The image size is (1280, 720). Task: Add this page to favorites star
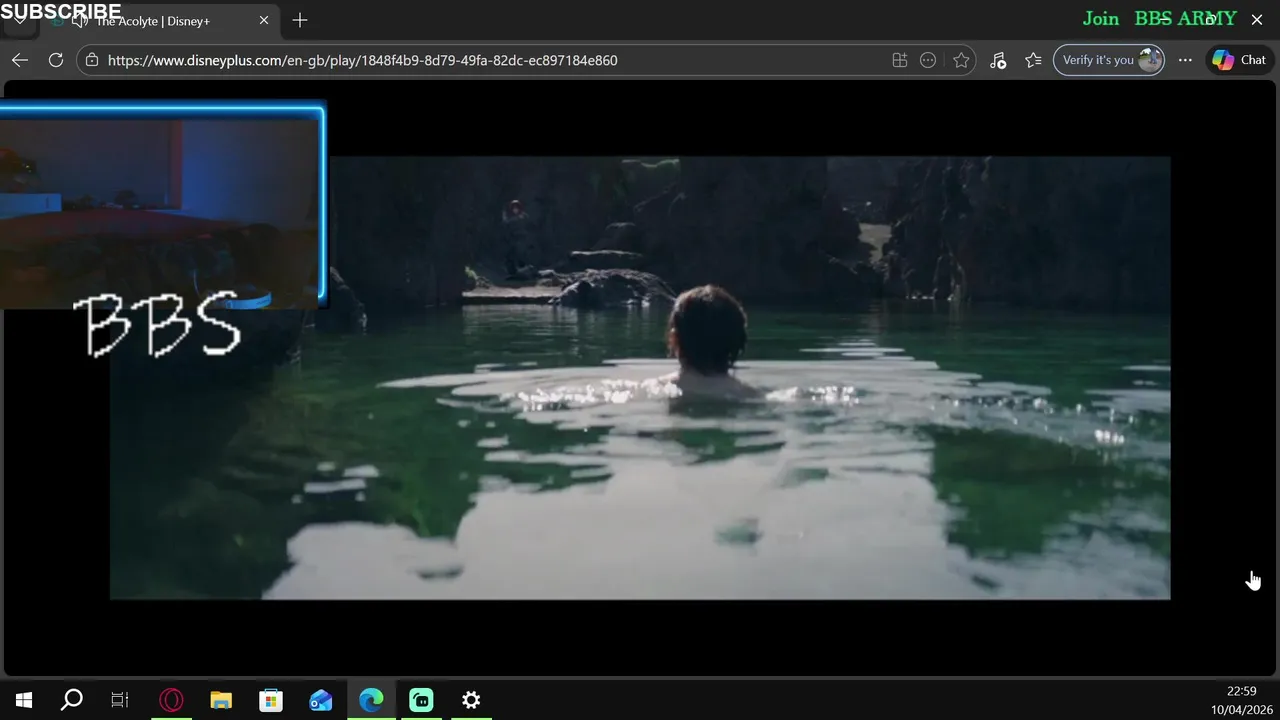pos(961,60)
